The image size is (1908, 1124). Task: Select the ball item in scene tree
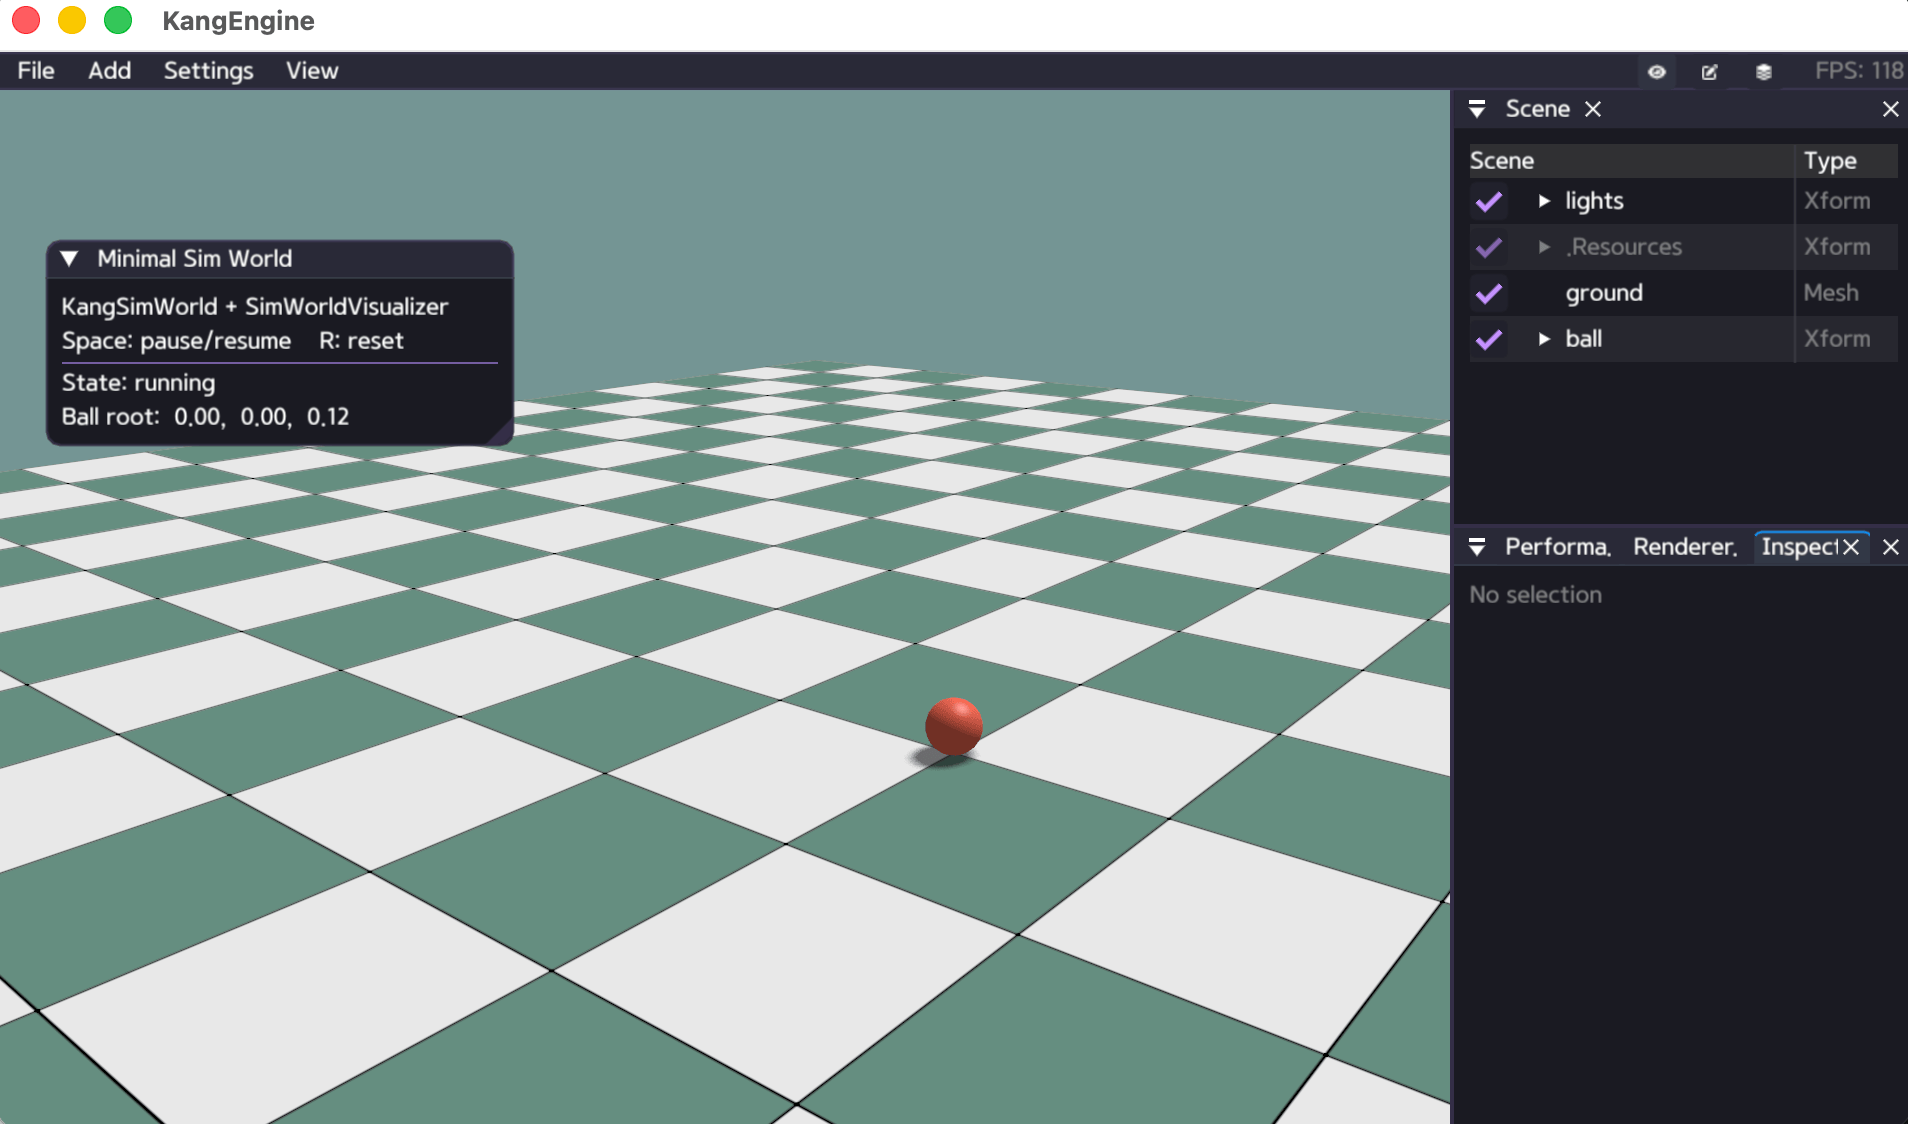tap(1584, 339)
